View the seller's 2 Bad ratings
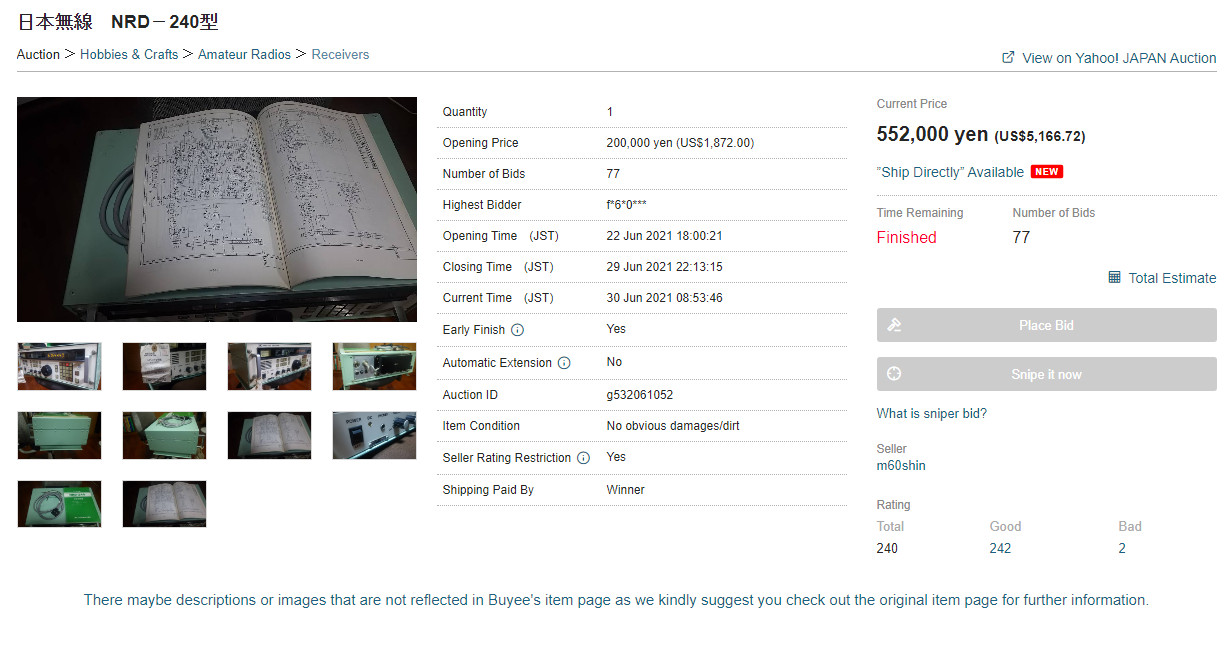The height and width of the screenshot is (659, 1225). click(1122, 548)
